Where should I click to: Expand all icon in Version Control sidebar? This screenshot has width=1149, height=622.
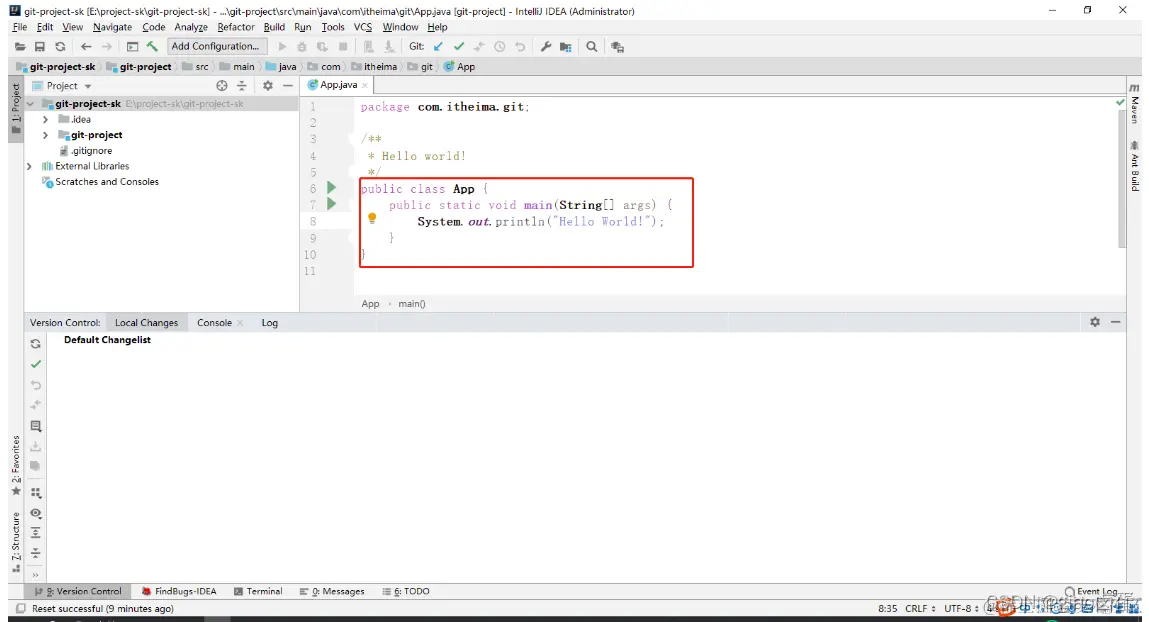tap(35, 533)
